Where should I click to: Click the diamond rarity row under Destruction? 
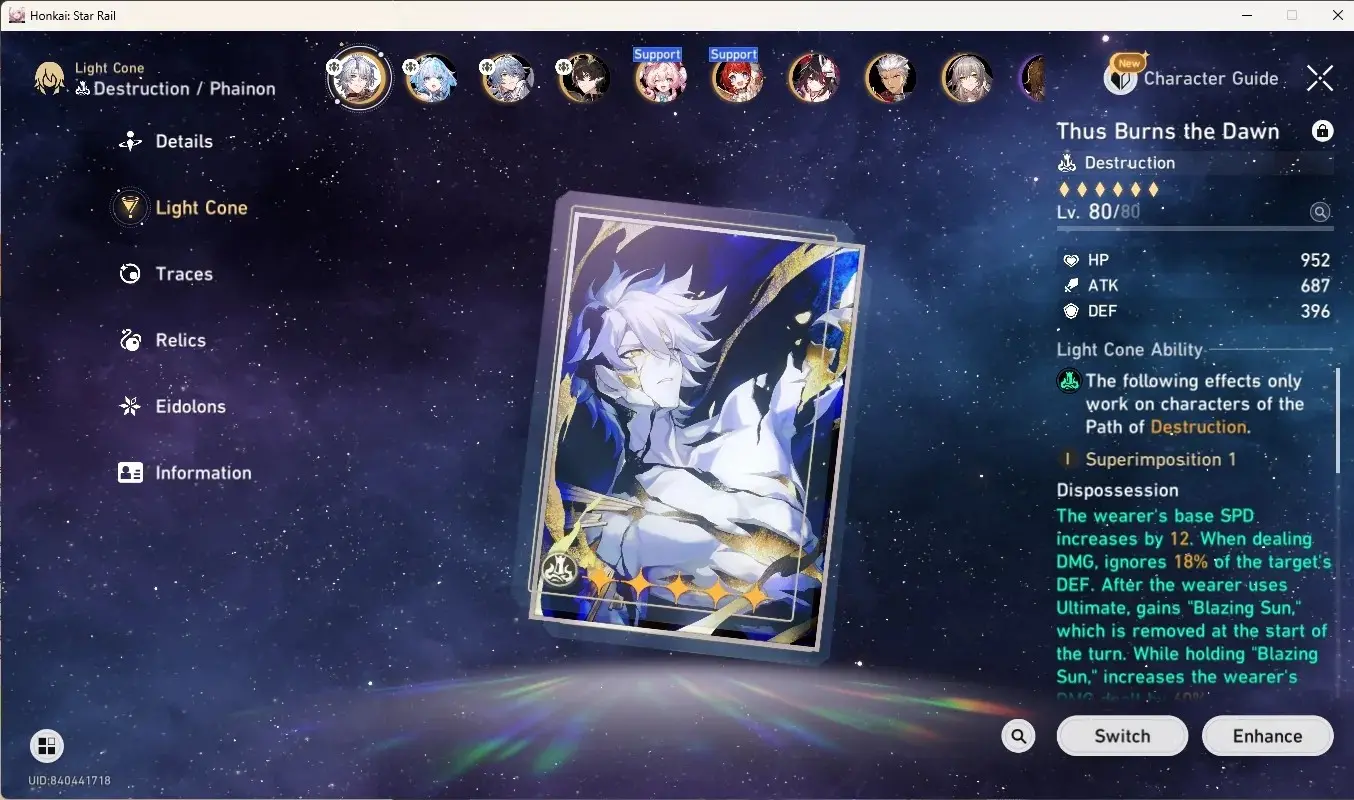(x=1109, y=189)
